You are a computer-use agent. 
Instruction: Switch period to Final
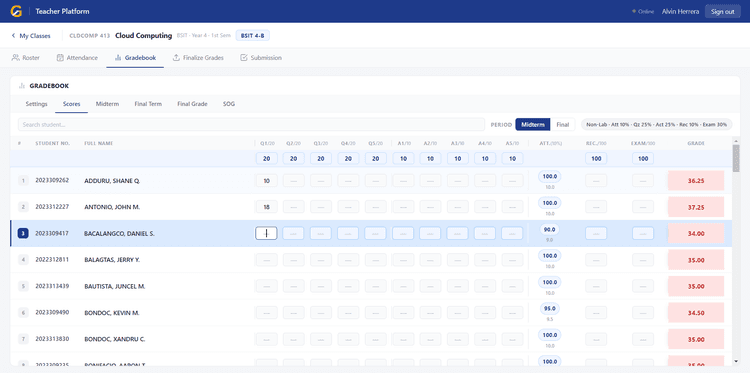(x=562, y=124)
